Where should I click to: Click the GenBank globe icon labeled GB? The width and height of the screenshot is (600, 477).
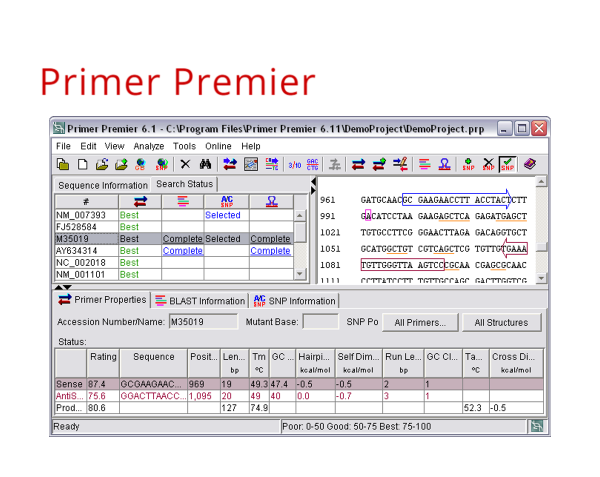[140, 164]
